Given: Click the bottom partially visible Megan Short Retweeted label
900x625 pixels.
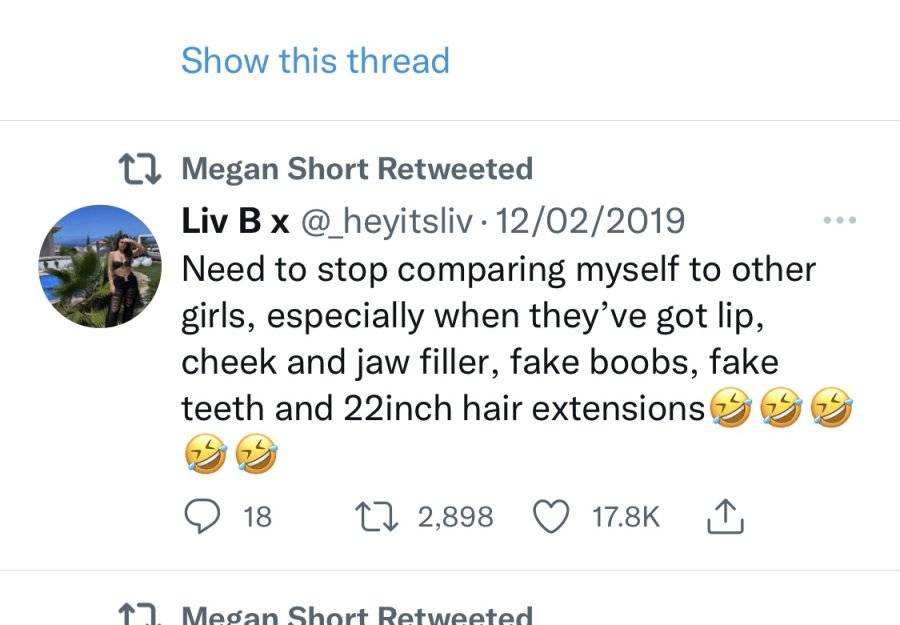Looking at the screenshot, I should [357, 615].
